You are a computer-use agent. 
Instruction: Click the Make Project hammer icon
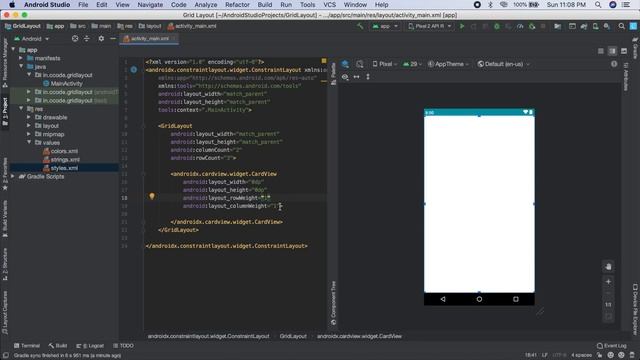coord(360,26)
